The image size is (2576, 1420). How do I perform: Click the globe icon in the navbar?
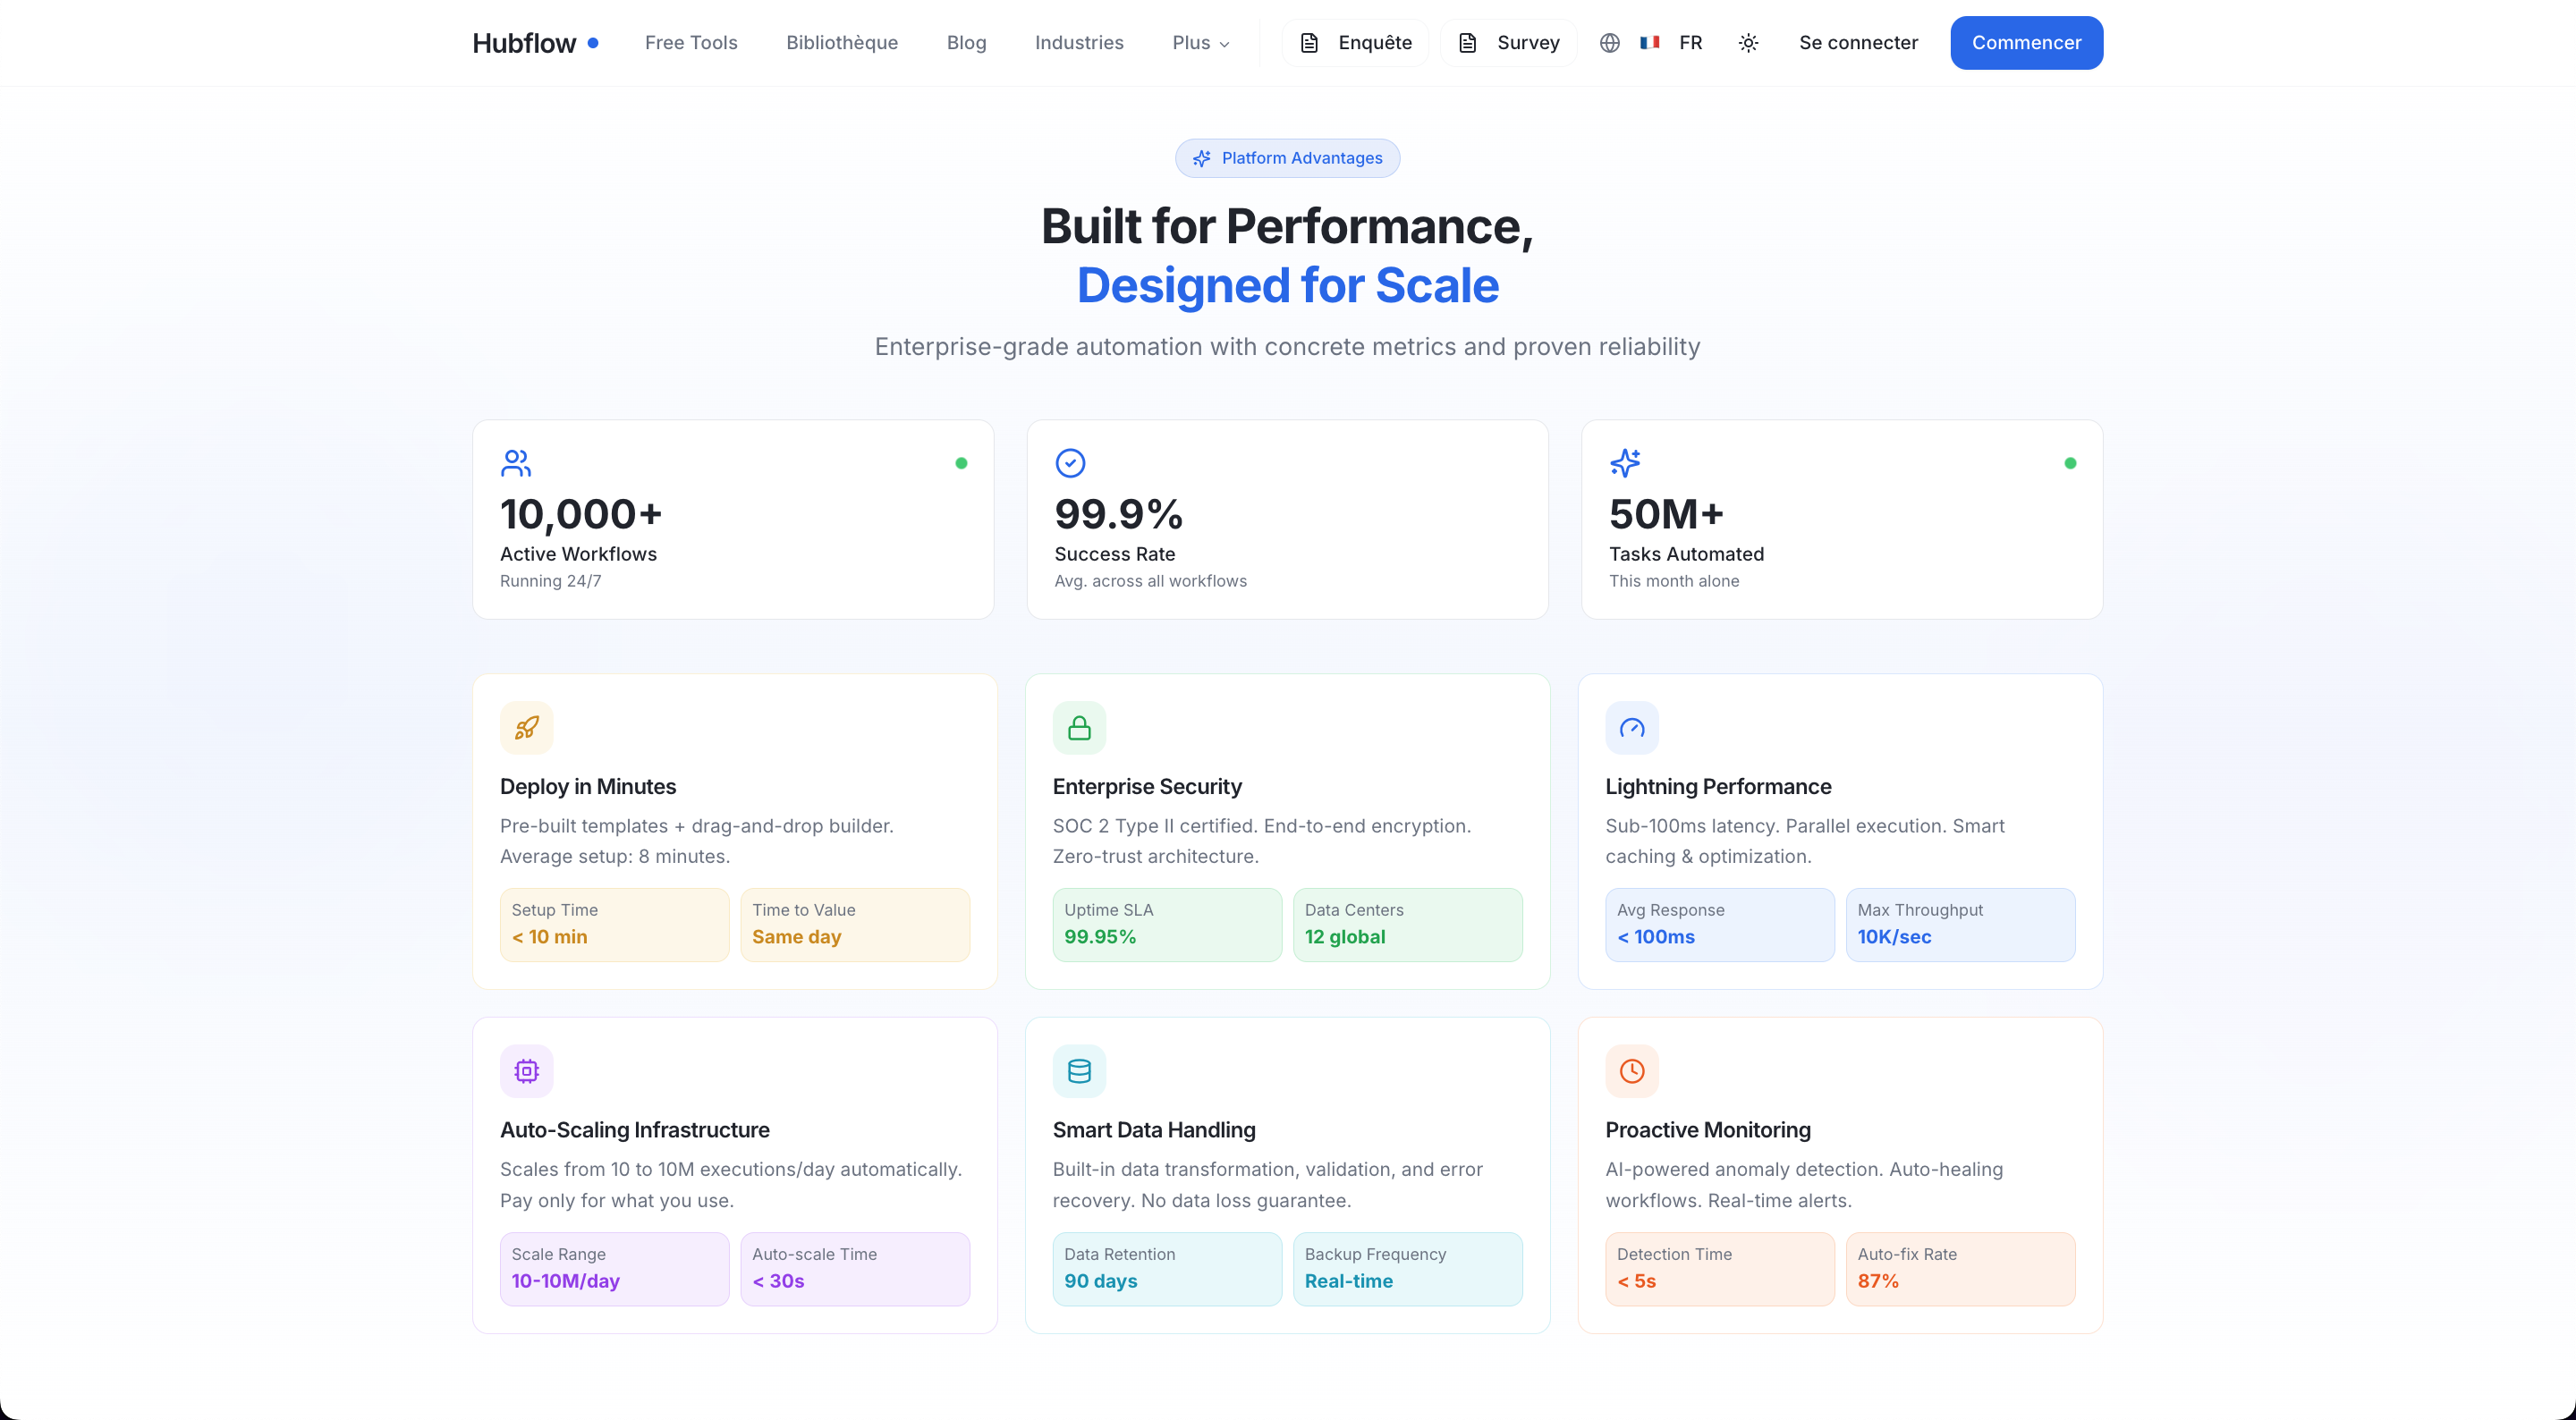pos(1609,43)
